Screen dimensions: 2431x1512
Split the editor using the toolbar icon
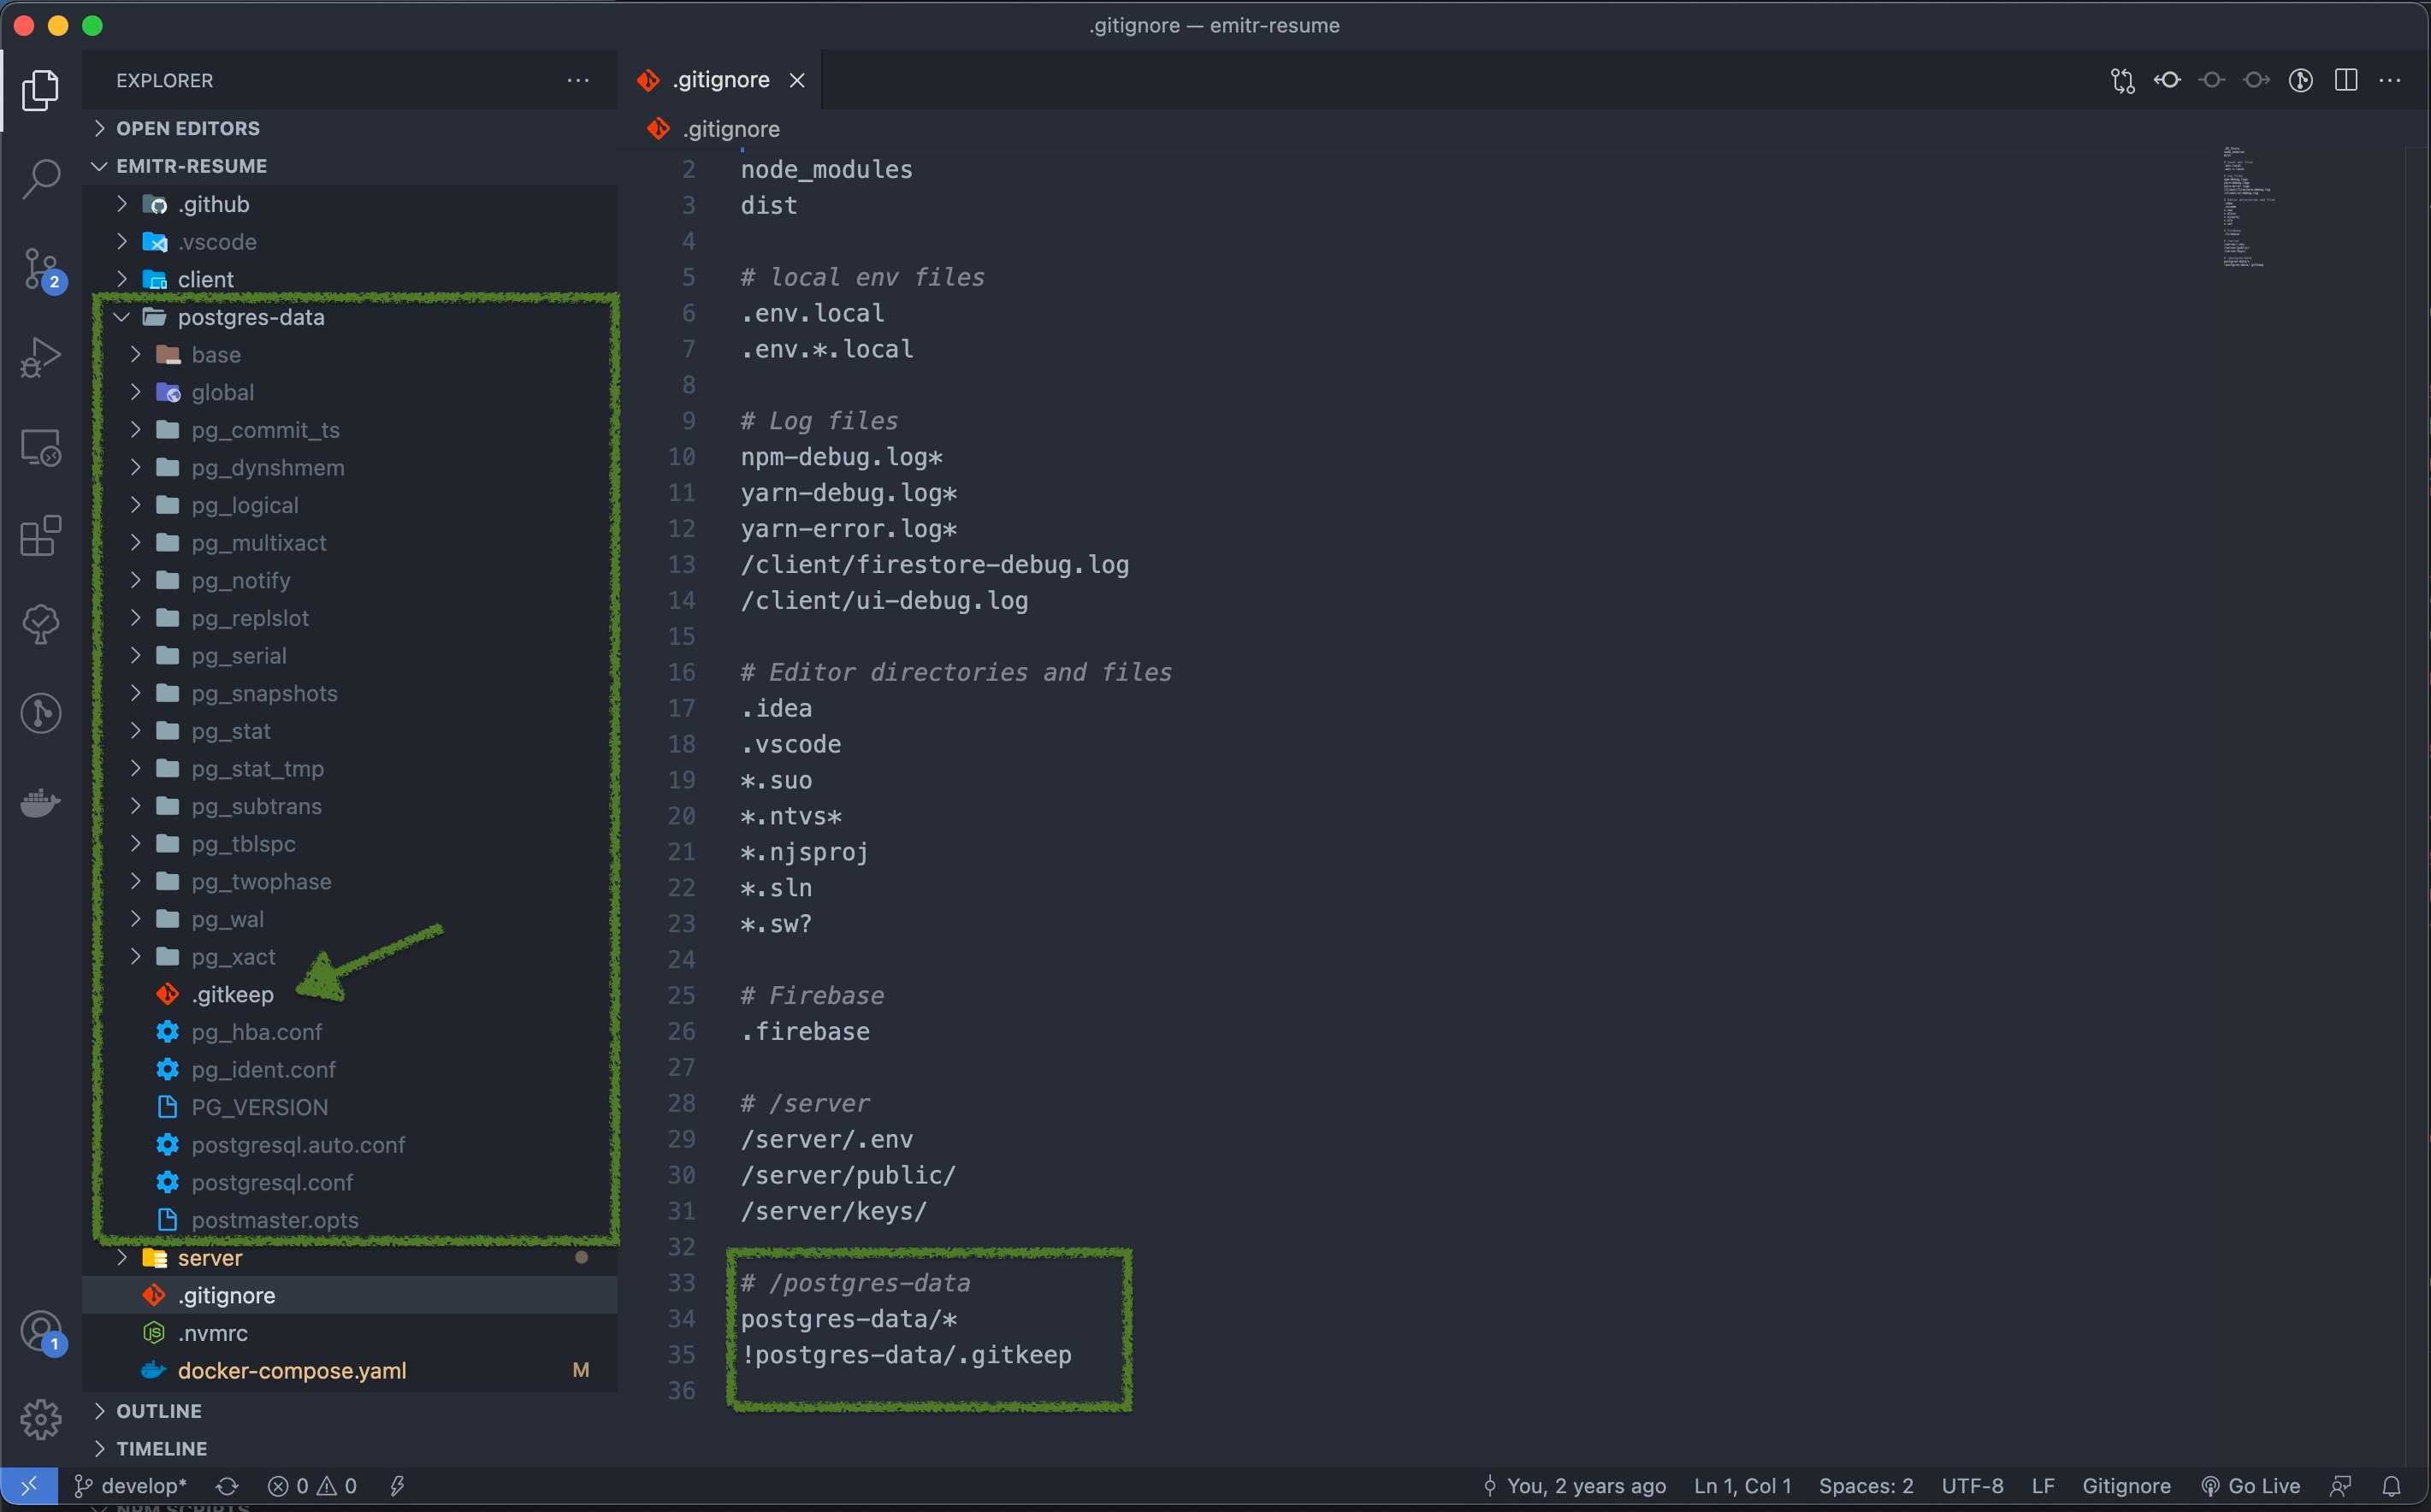[x=2345, y=80]
